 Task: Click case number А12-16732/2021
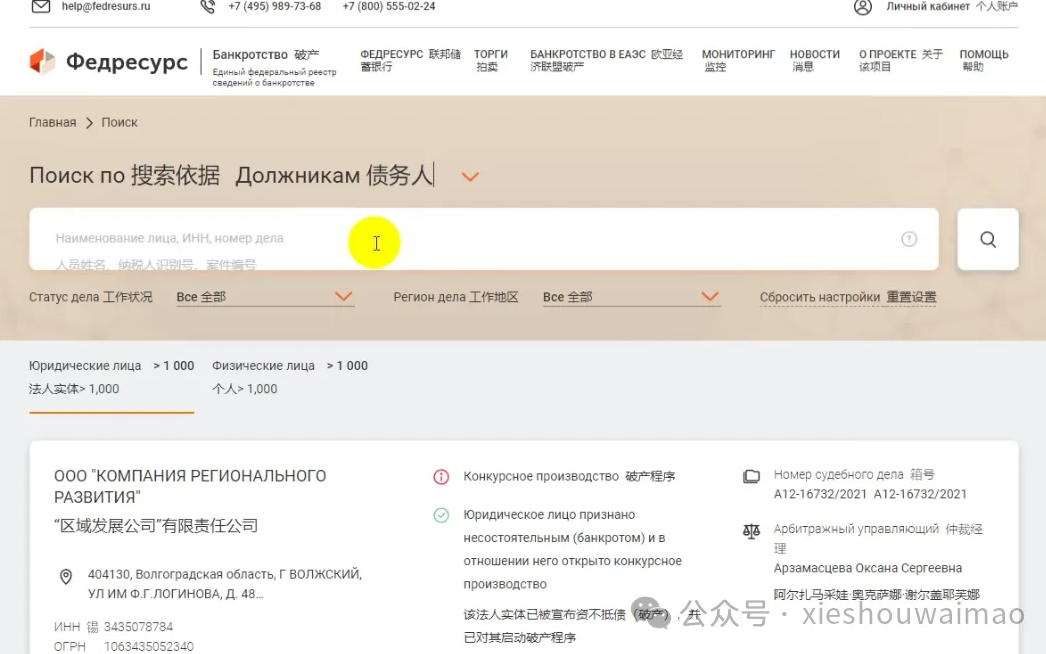click(820, 495)
